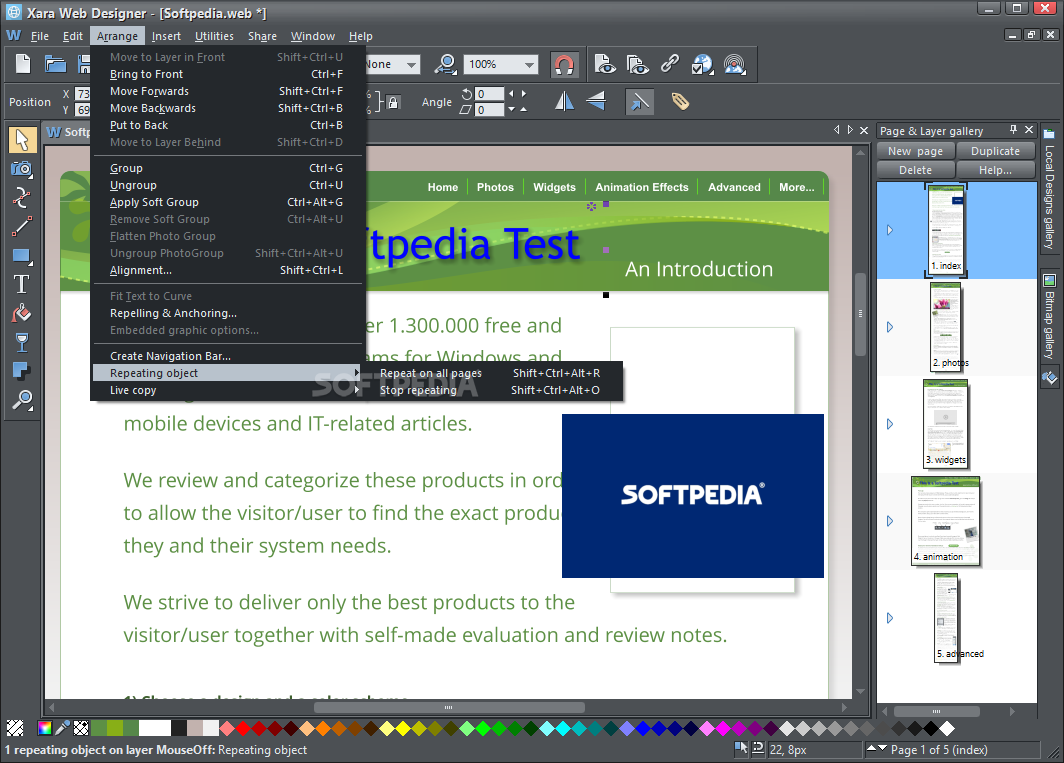Preview all pages in the website
Image resolution: width=1064 pixels, height=763 pixels.
coord(636,64)
